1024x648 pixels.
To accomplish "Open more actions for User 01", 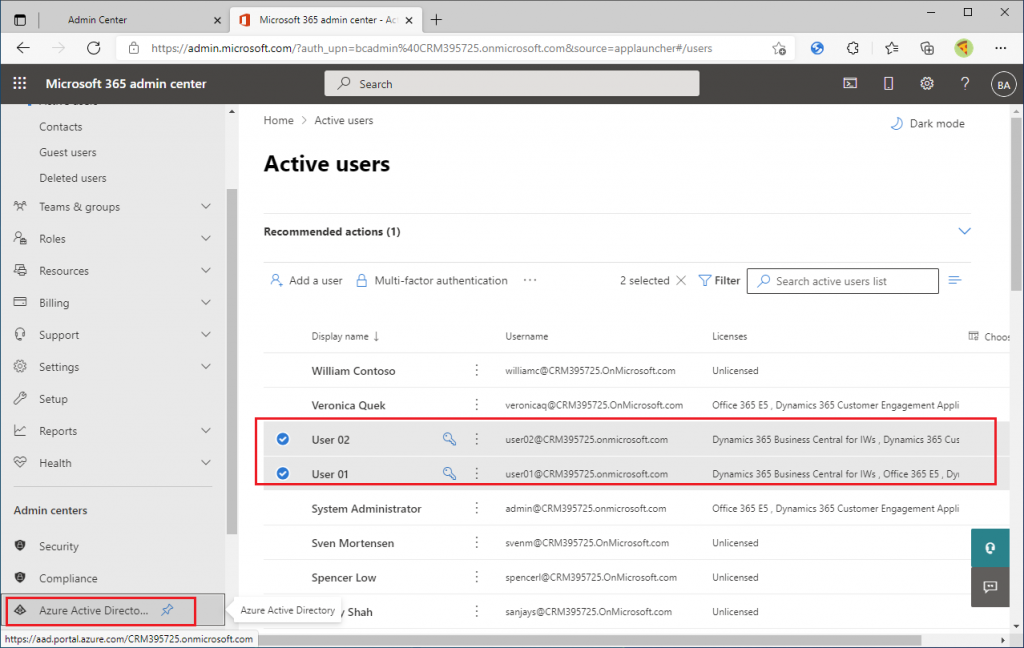I will tap(477, 474).
